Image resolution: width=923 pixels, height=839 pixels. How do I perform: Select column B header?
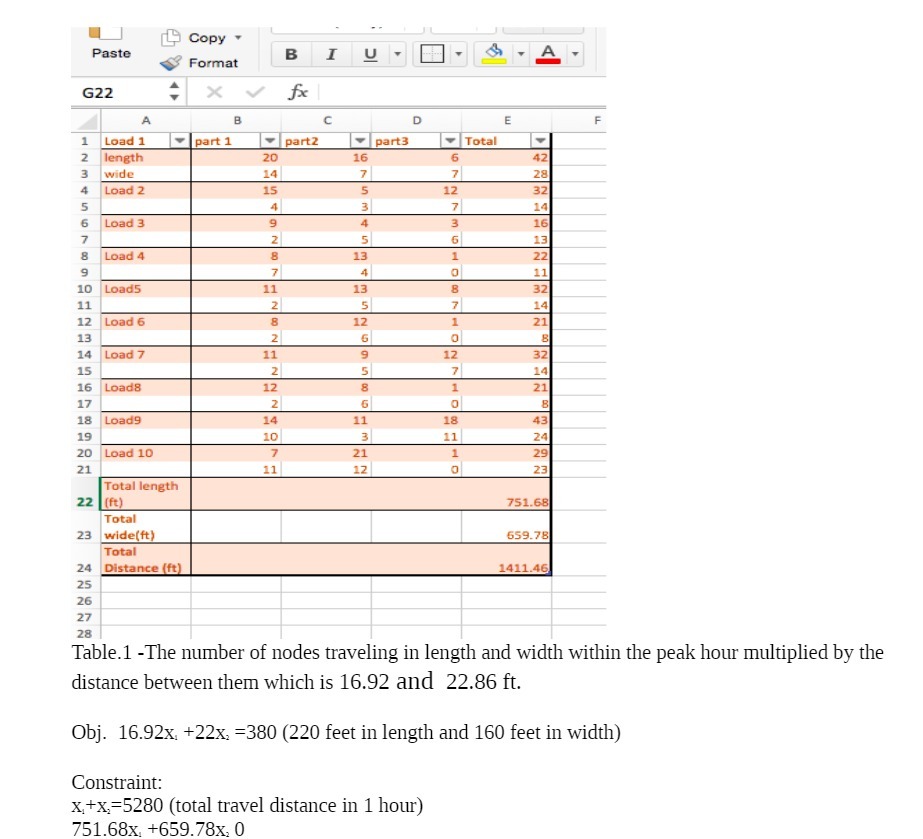(x=237, y=120)
